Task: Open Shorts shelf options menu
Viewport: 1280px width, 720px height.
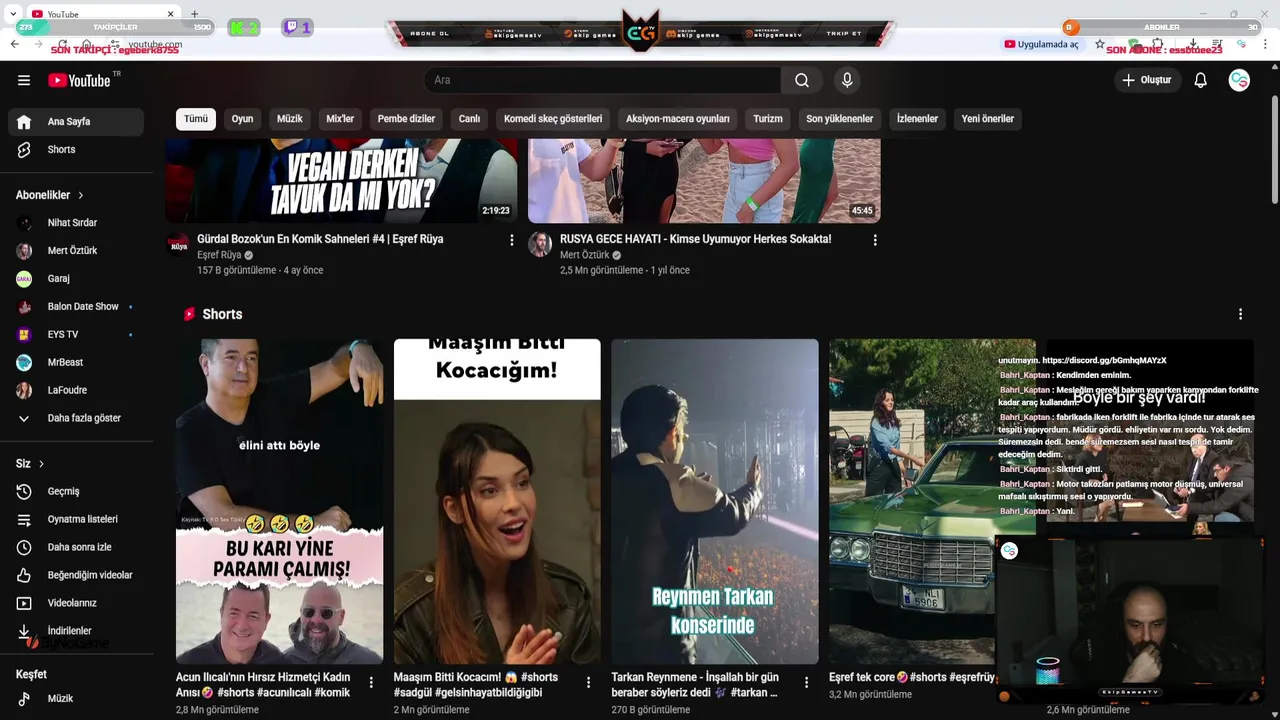Action: tap(1240, 314)
